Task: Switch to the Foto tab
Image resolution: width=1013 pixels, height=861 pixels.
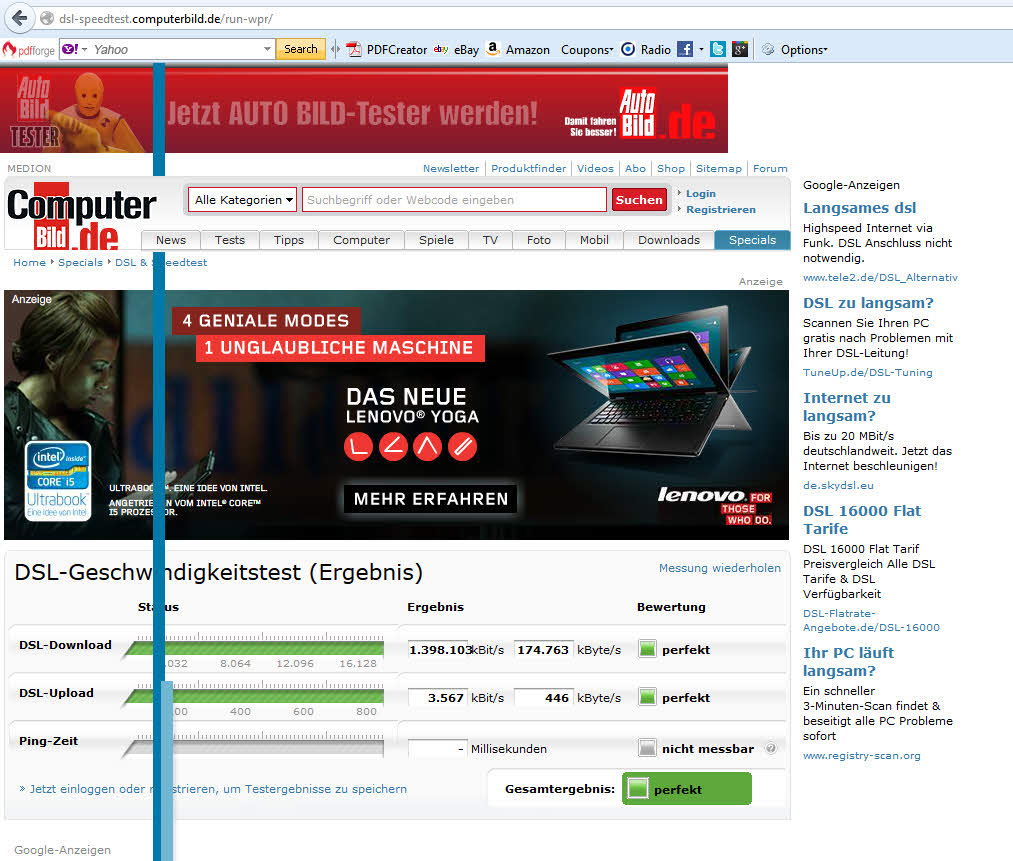Action: pyautogui.click(x=538, y=240)
